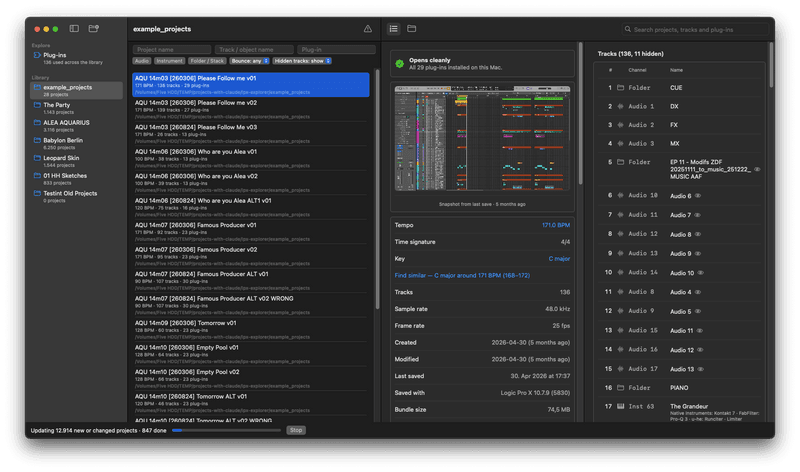Click Find similar C major around 171 BPM link
Viewport: 800px width, 472px height.
pos(462,276)
